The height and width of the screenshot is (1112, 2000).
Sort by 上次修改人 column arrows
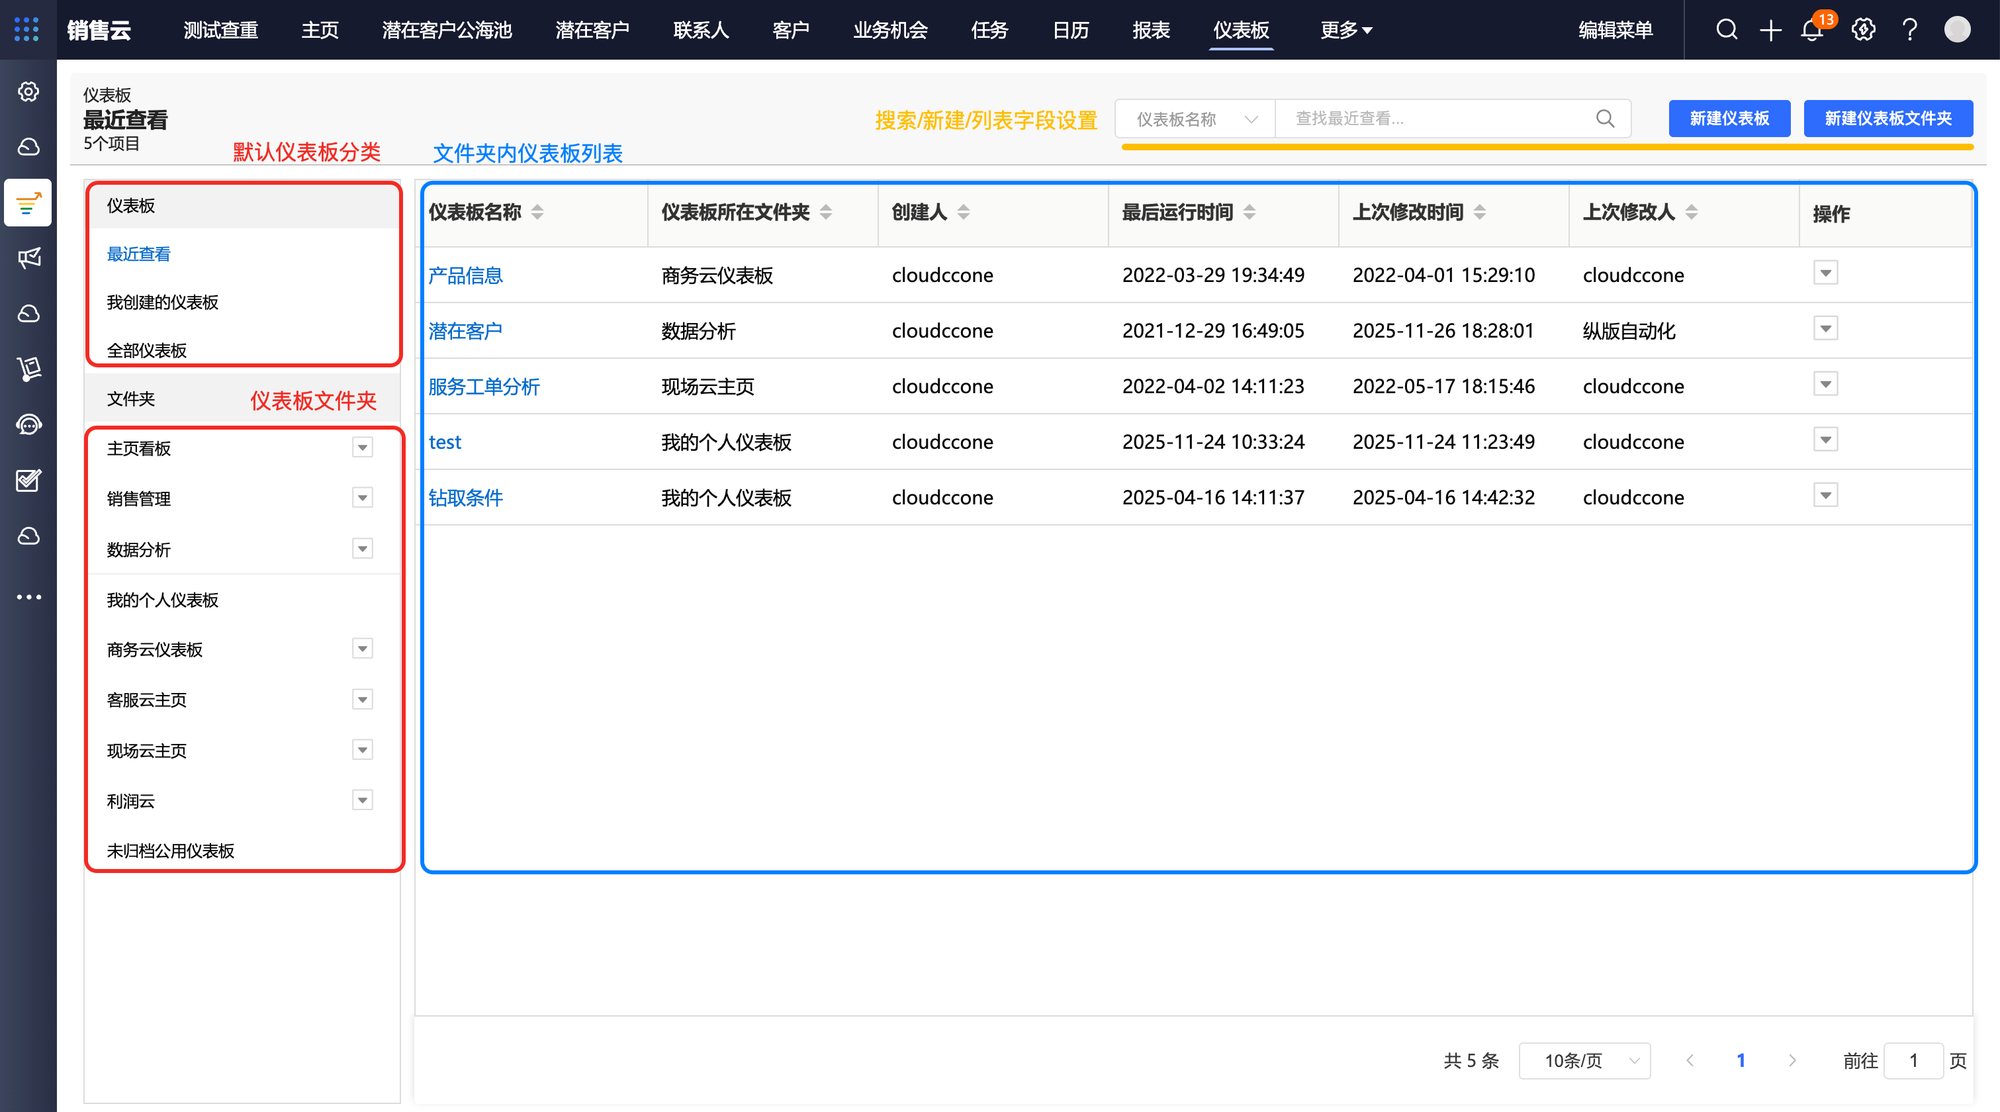click(x=1691, y=212)
